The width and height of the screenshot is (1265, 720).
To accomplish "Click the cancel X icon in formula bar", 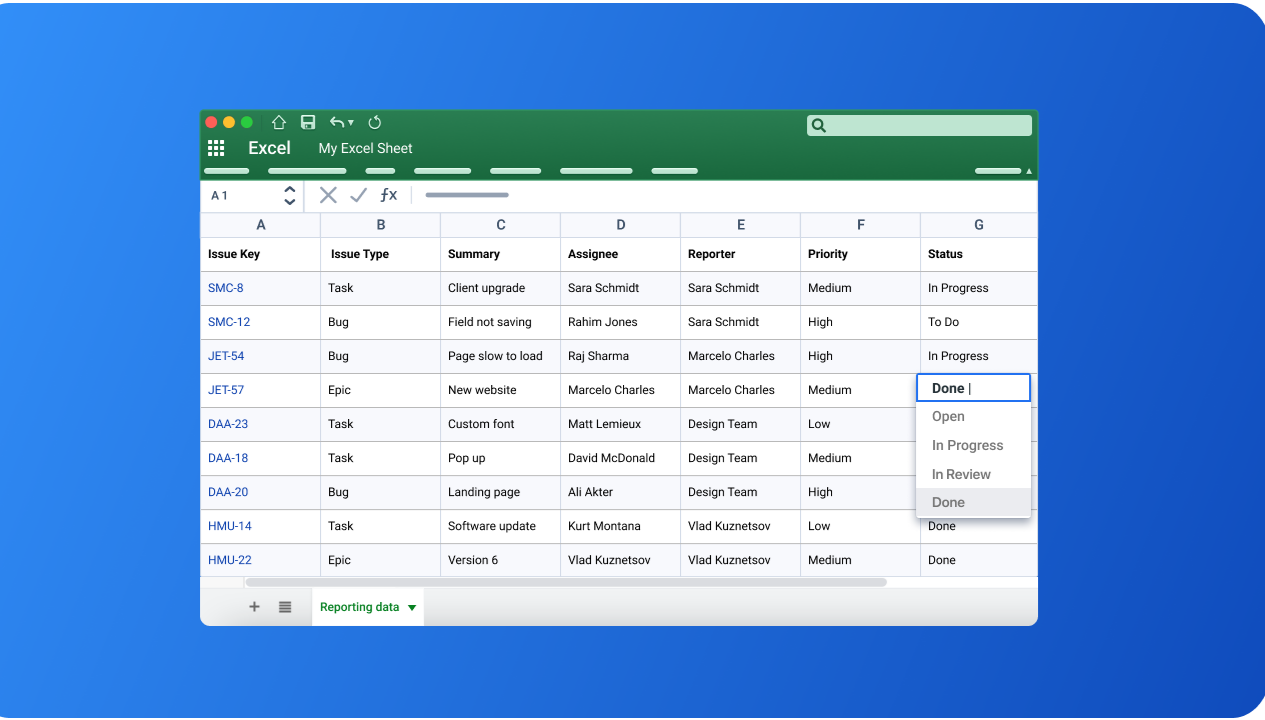I will pyautogui.click(x=328, y=195).
